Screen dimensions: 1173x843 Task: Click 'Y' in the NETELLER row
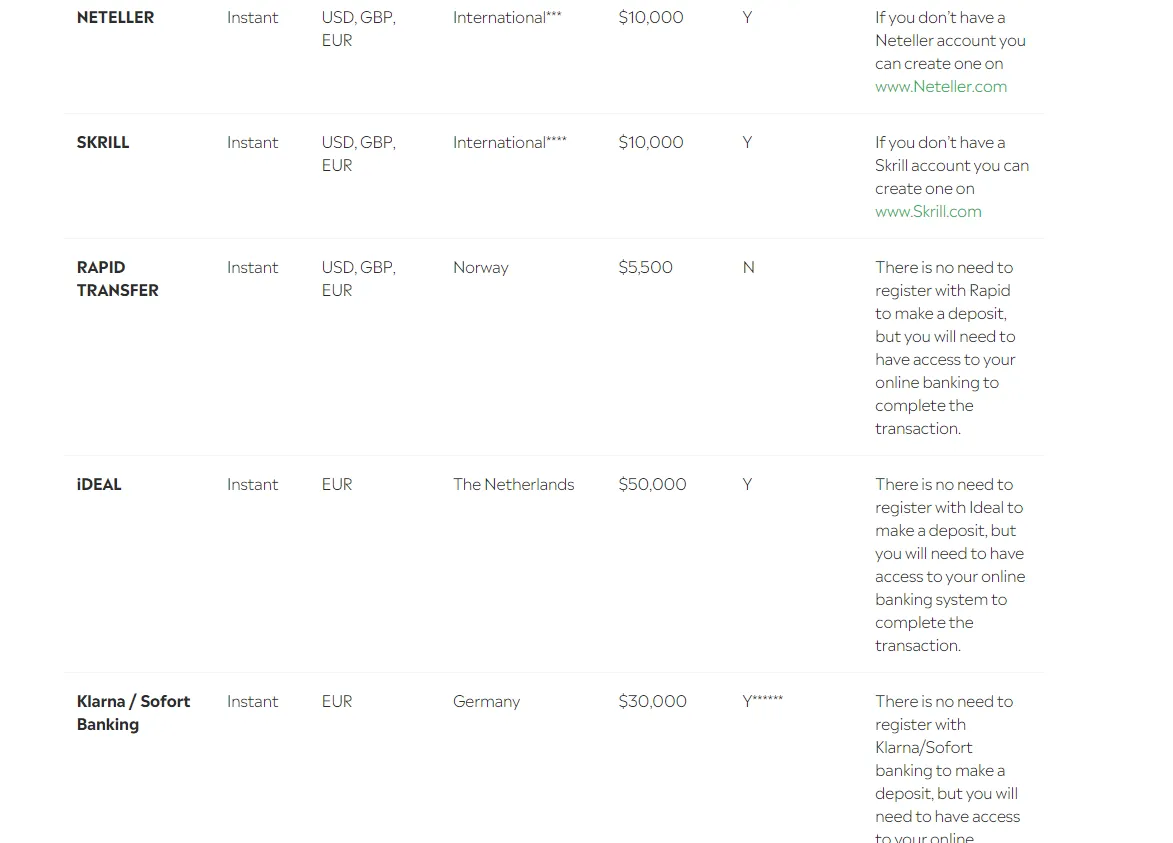[x=747, y=17]
